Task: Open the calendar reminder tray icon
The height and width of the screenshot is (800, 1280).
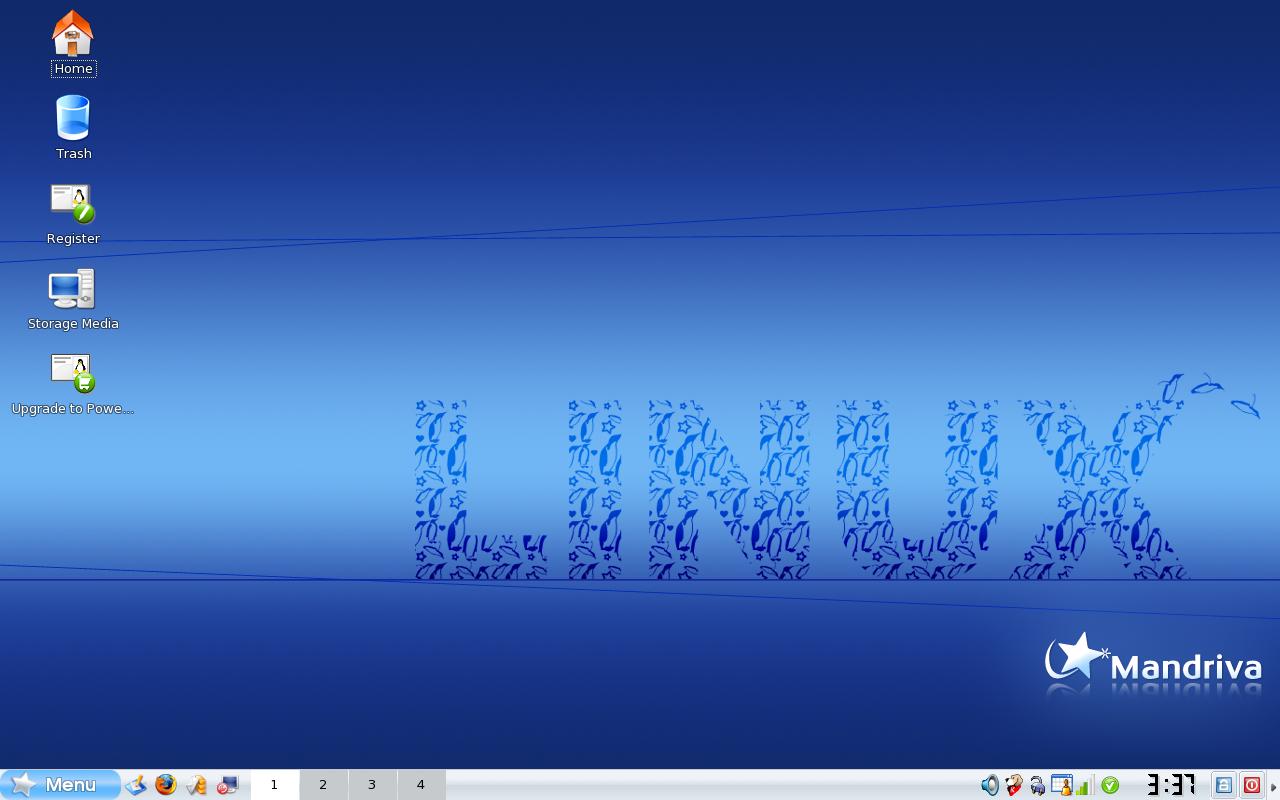Action: [1061, 785]
